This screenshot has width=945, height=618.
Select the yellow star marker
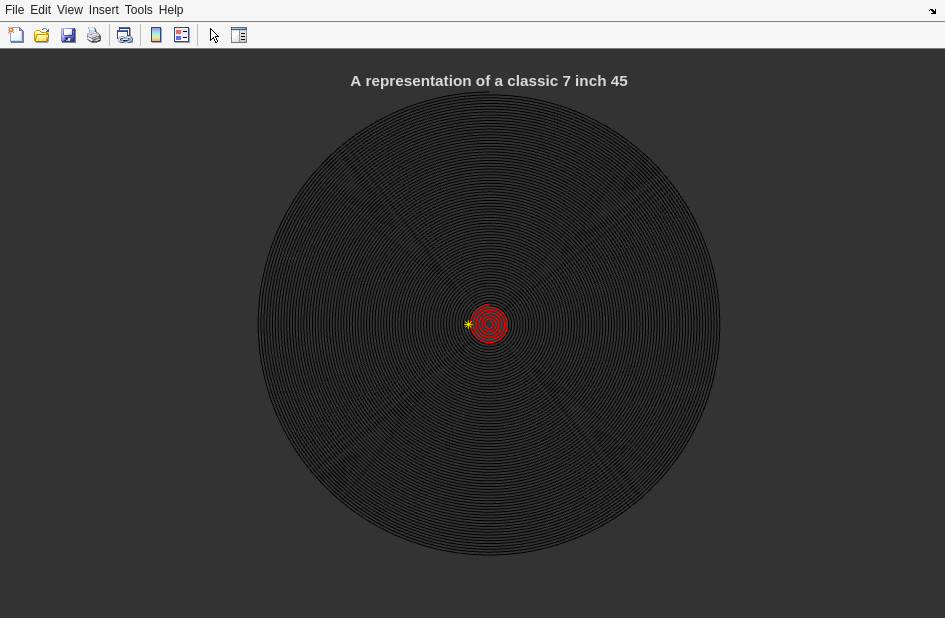pyautogui.click(x=468, y=324)
